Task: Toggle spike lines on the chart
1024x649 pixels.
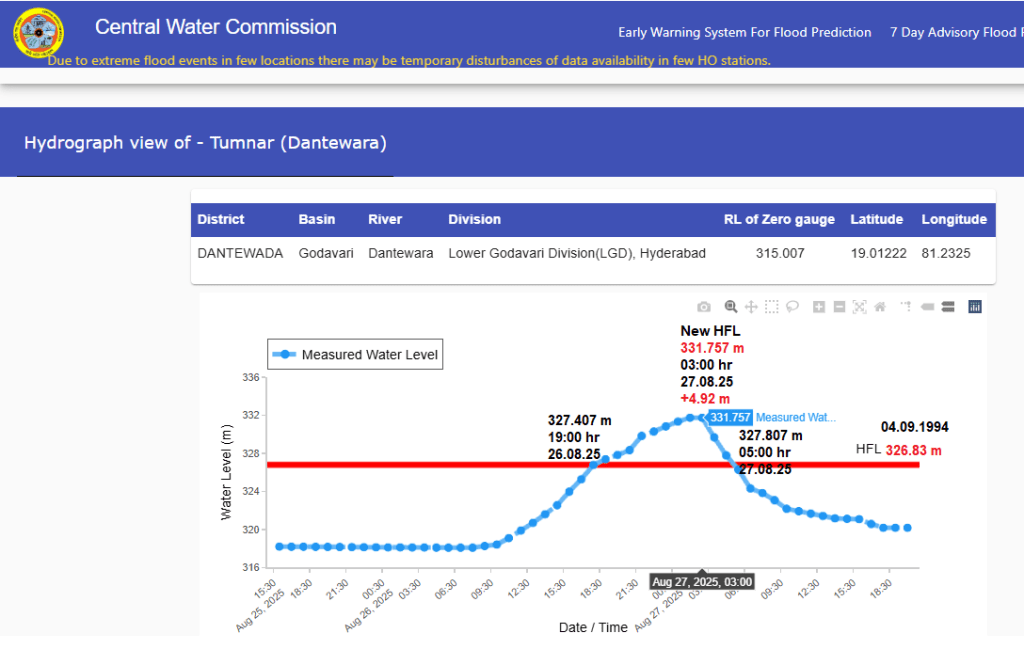Action: pyautogui.click(x=906, y=307)
